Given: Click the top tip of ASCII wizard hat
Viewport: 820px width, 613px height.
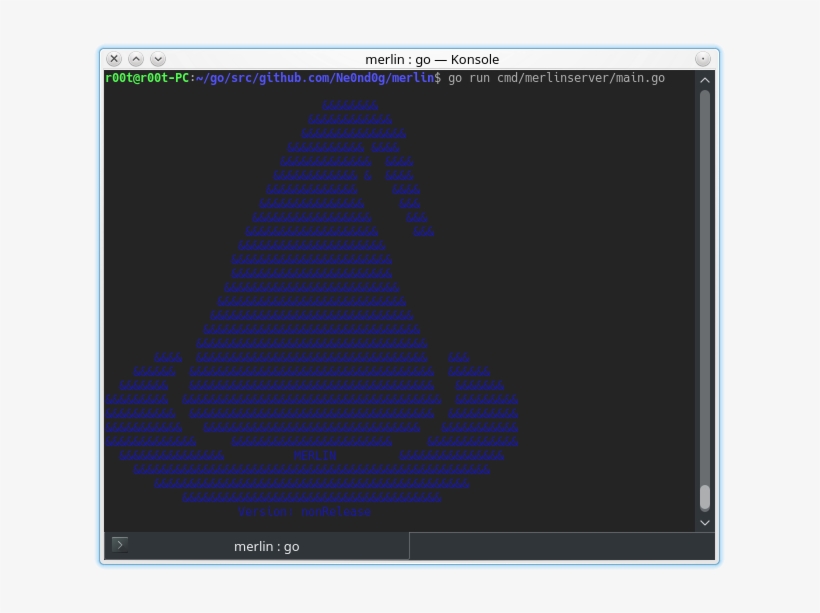Looking at the screenshot, I should click(350, 105).
